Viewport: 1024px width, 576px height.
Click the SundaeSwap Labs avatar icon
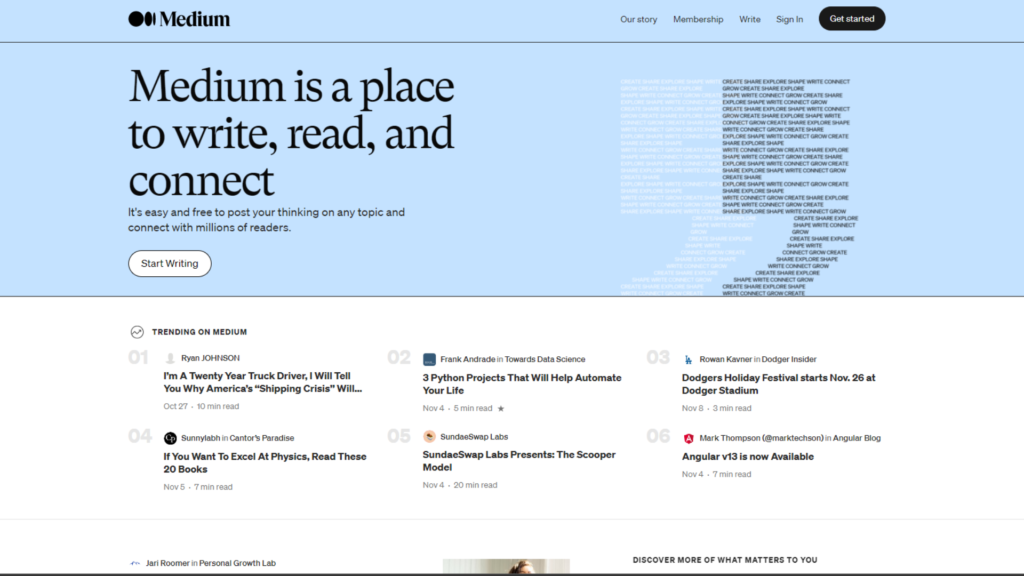[x=430, y=436]
